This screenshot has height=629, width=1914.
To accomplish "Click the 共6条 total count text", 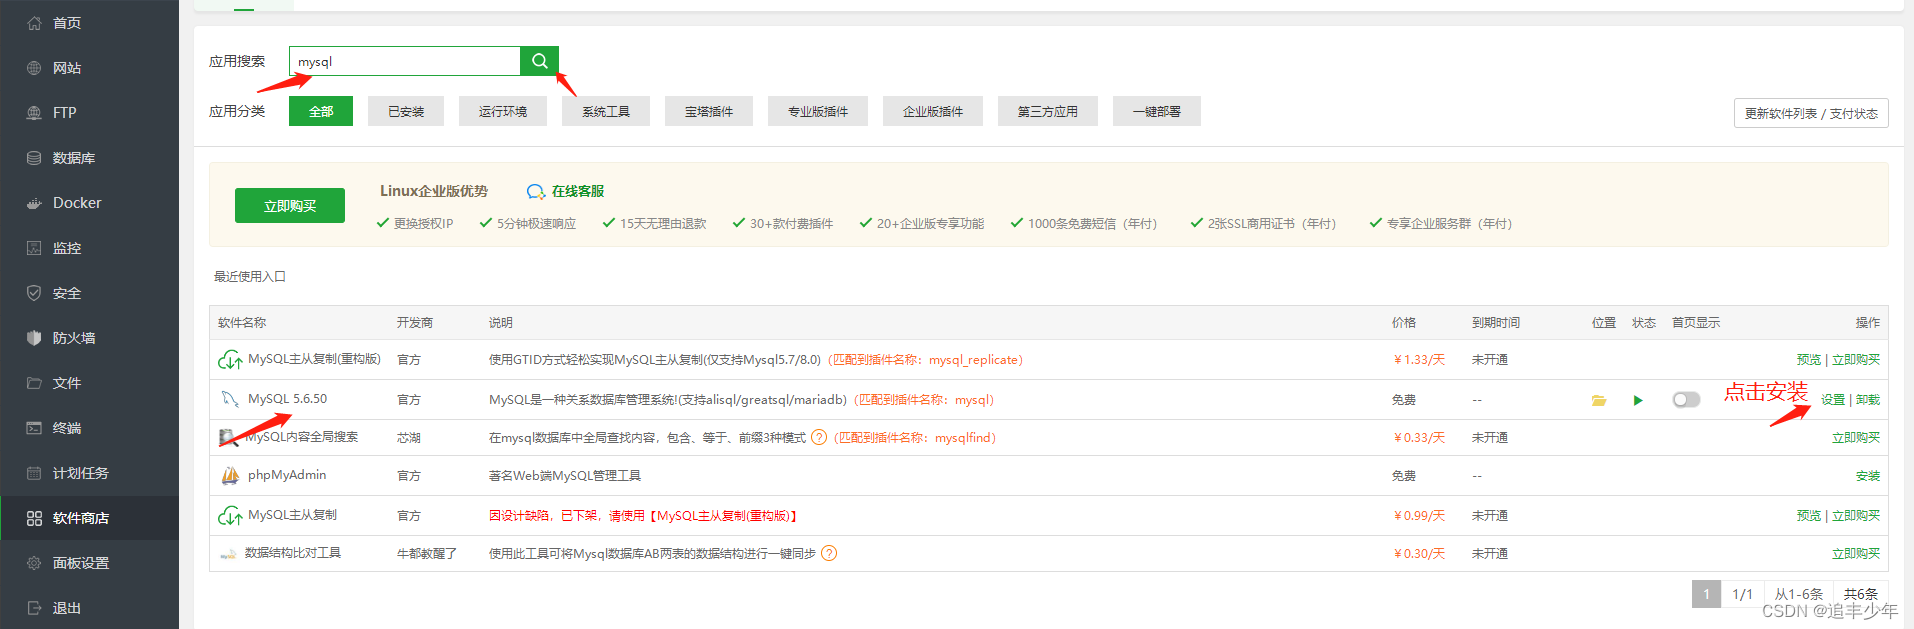I will coord(1861,594).
